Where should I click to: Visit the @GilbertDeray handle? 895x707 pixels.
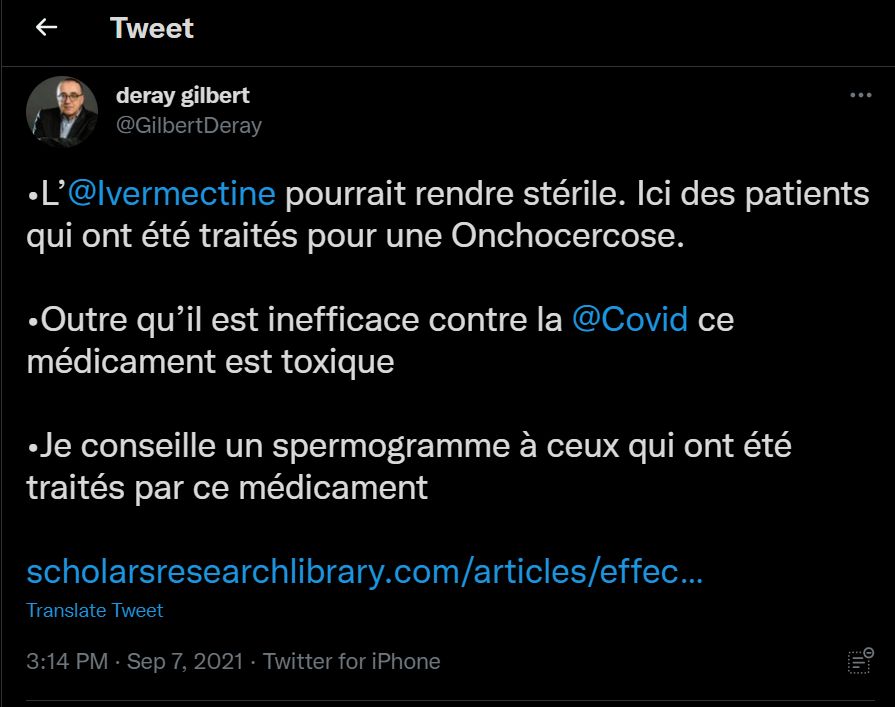189,126
